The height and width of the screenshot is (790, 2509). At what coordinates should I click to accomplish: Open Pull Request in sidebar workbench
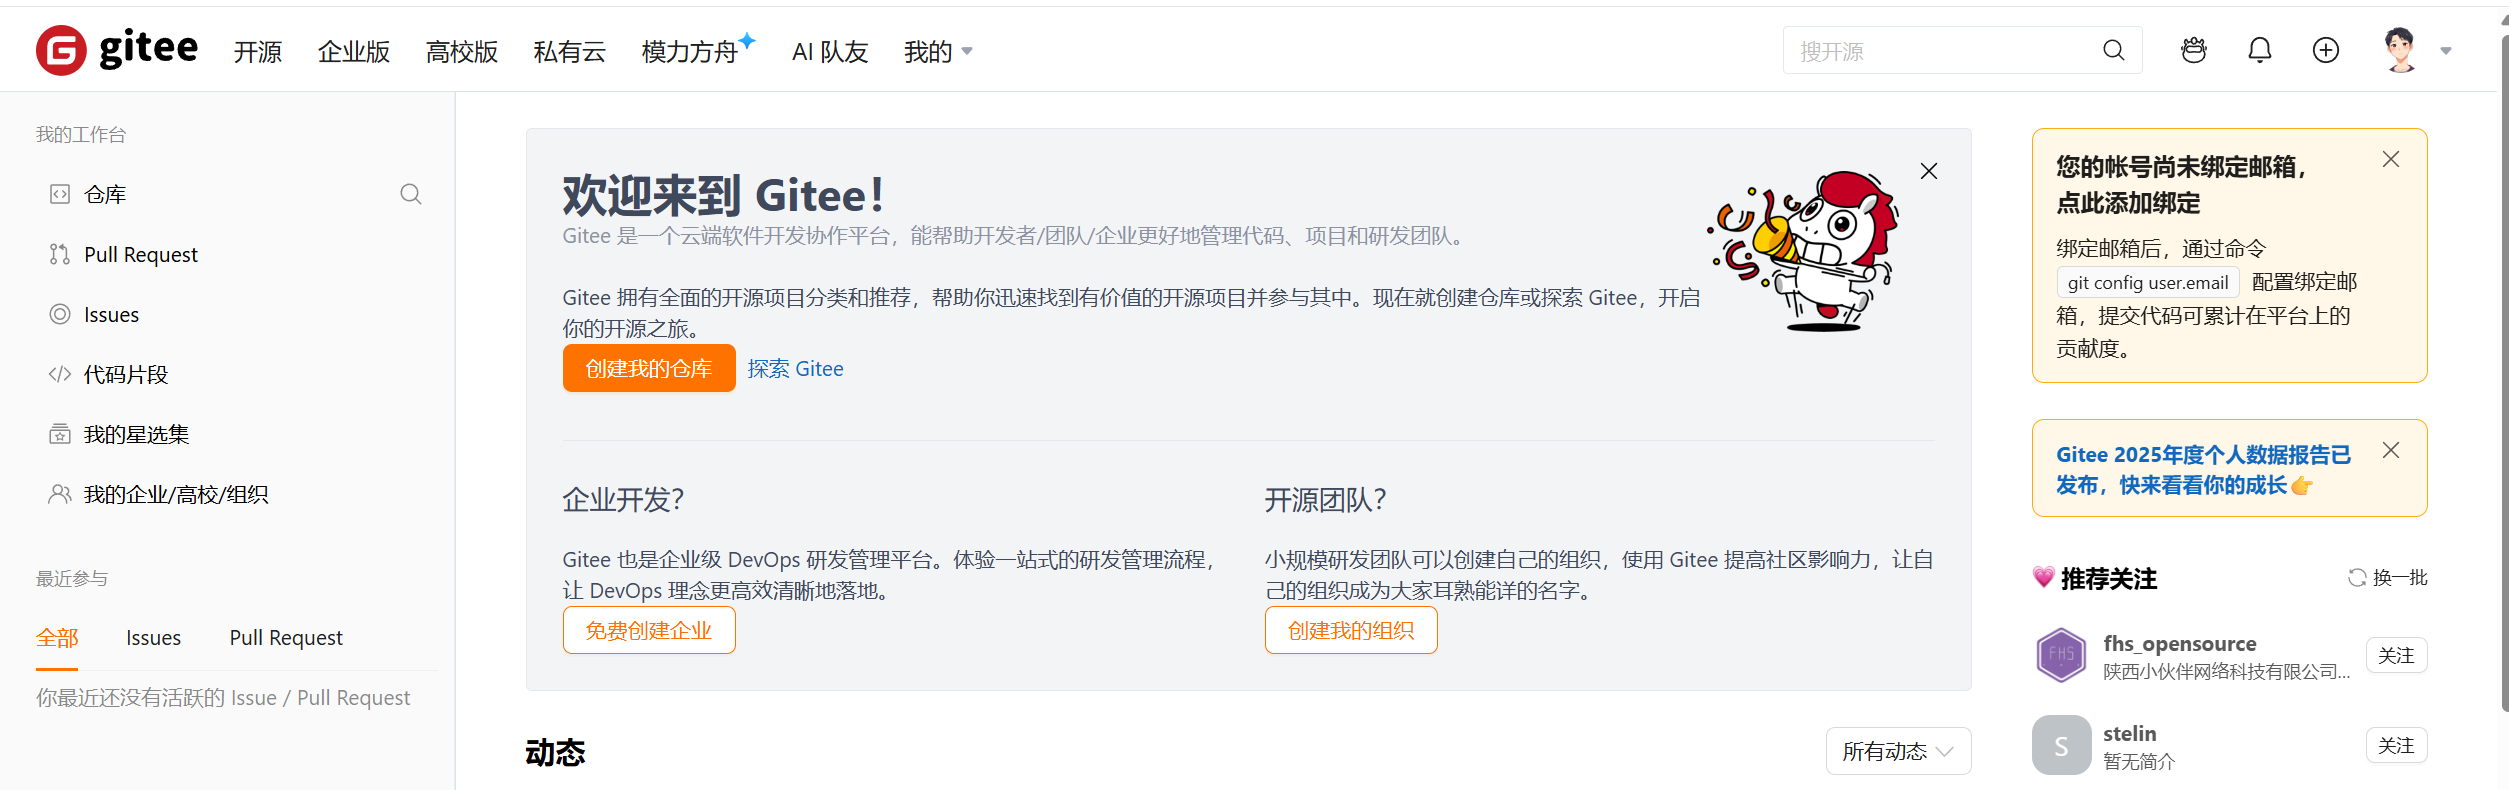click(x=141, y=254)
